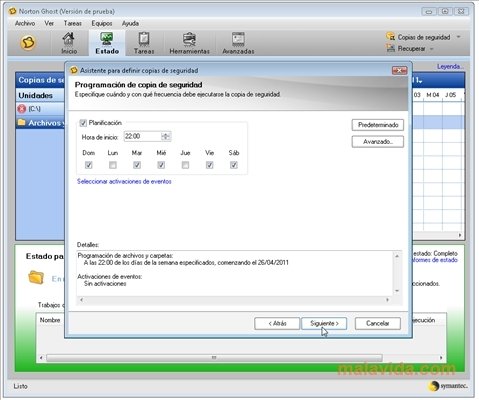Click jobs list scroll right arrow
479x400 pixels.
coord(441,358)
